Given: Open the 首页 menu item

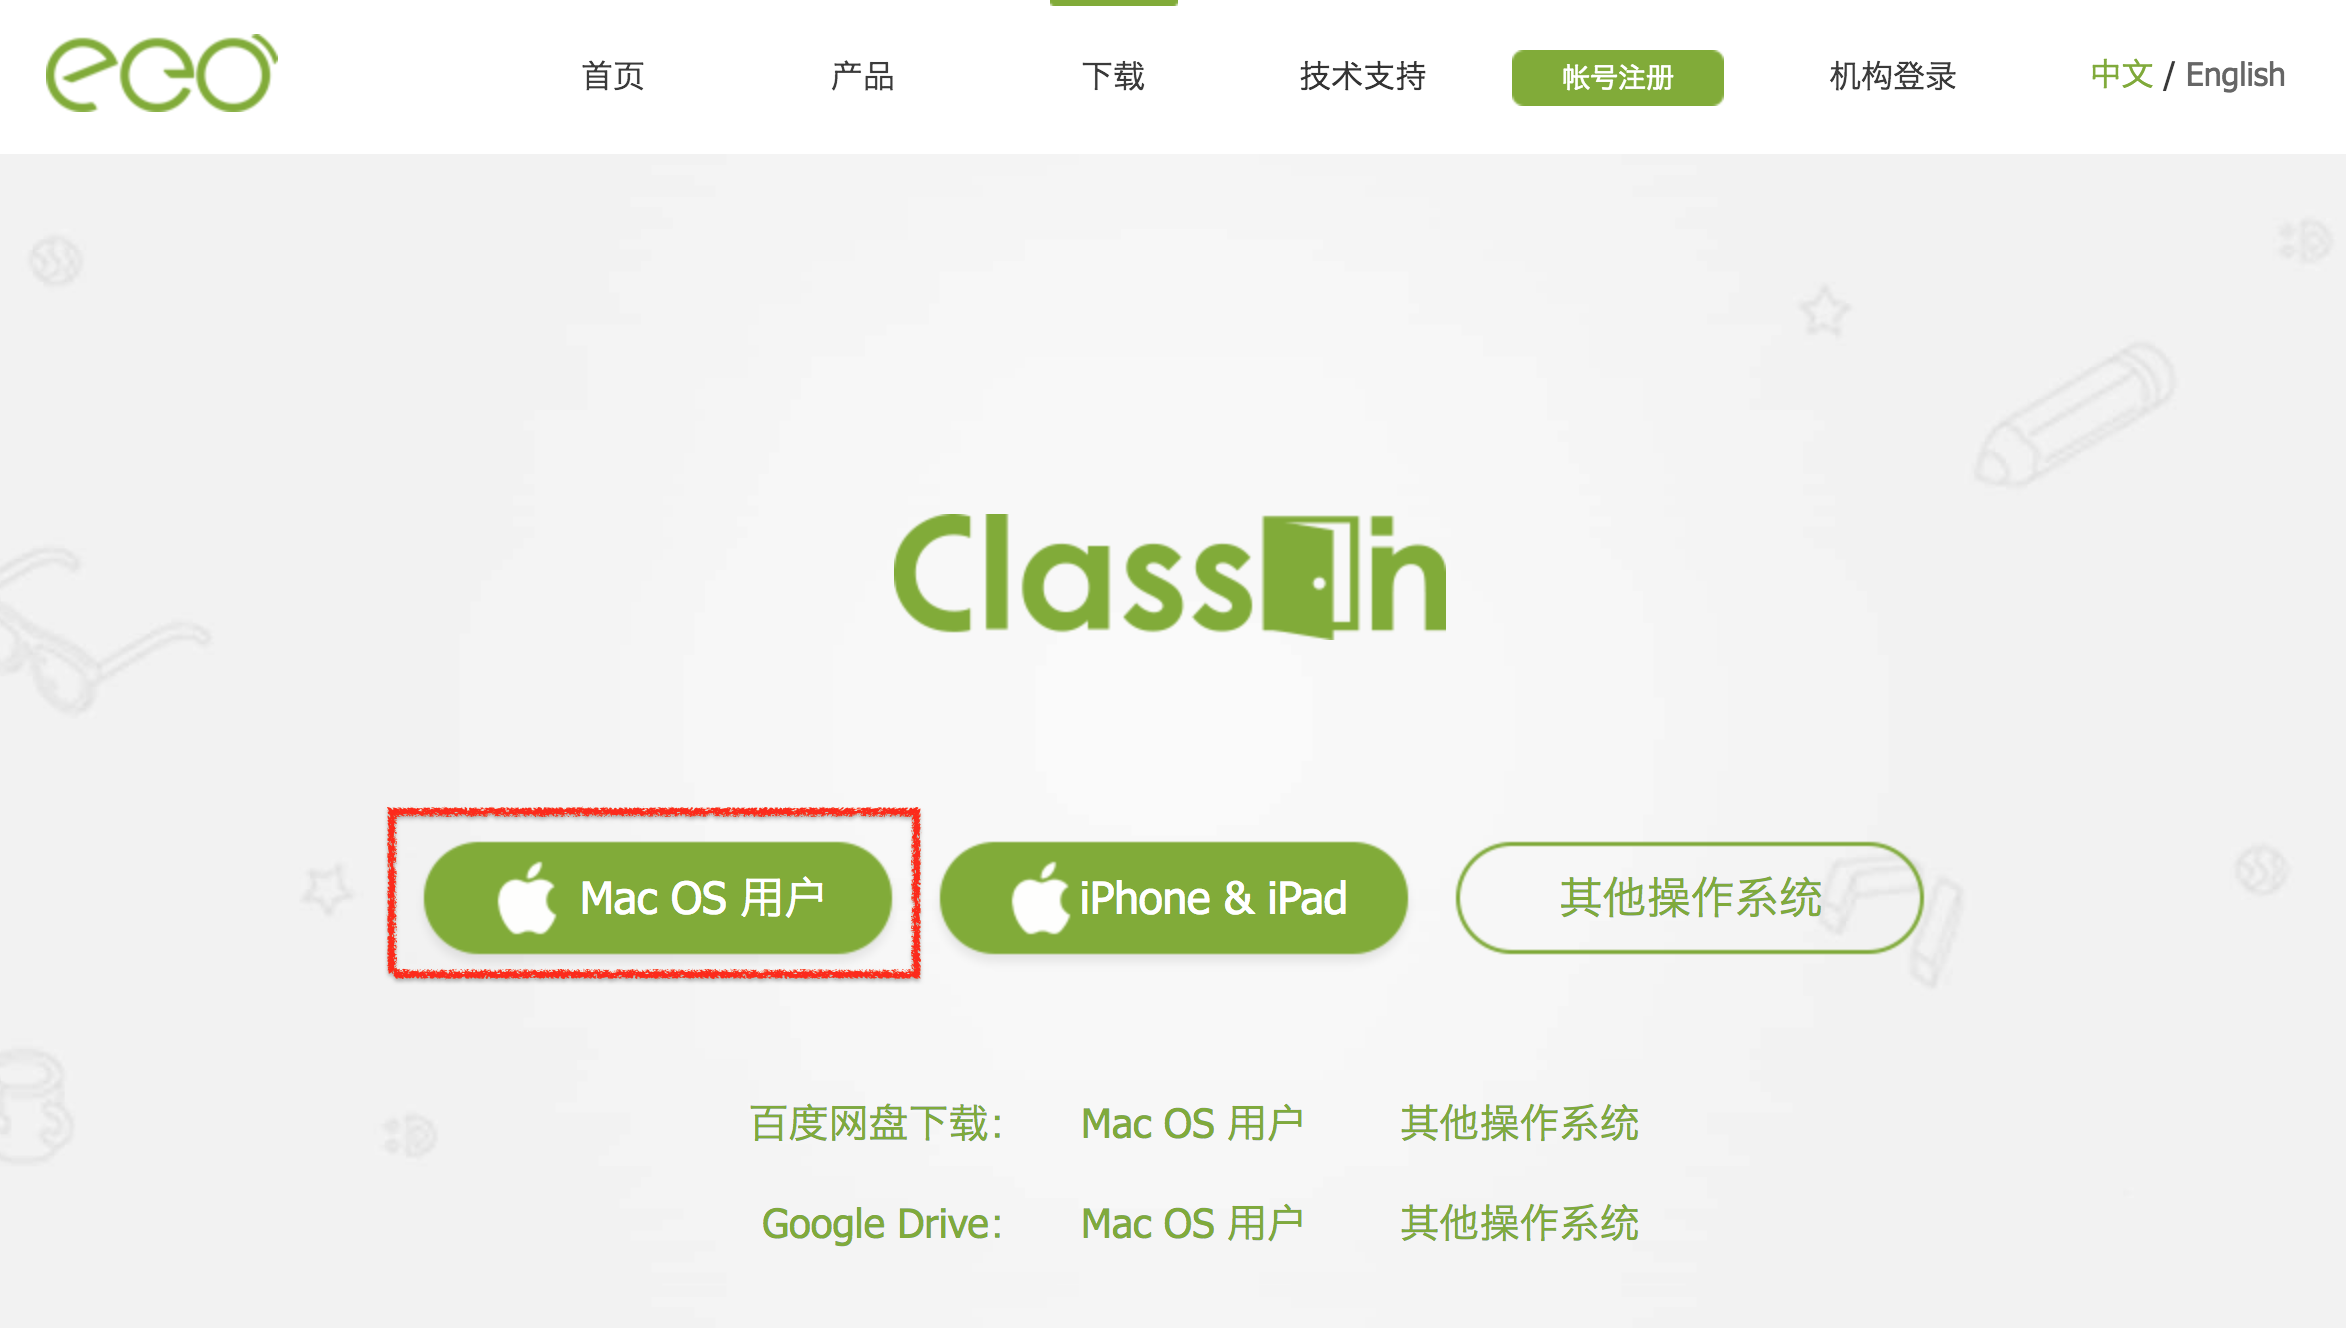Looking at the screenshot, I should click(613, 76).
